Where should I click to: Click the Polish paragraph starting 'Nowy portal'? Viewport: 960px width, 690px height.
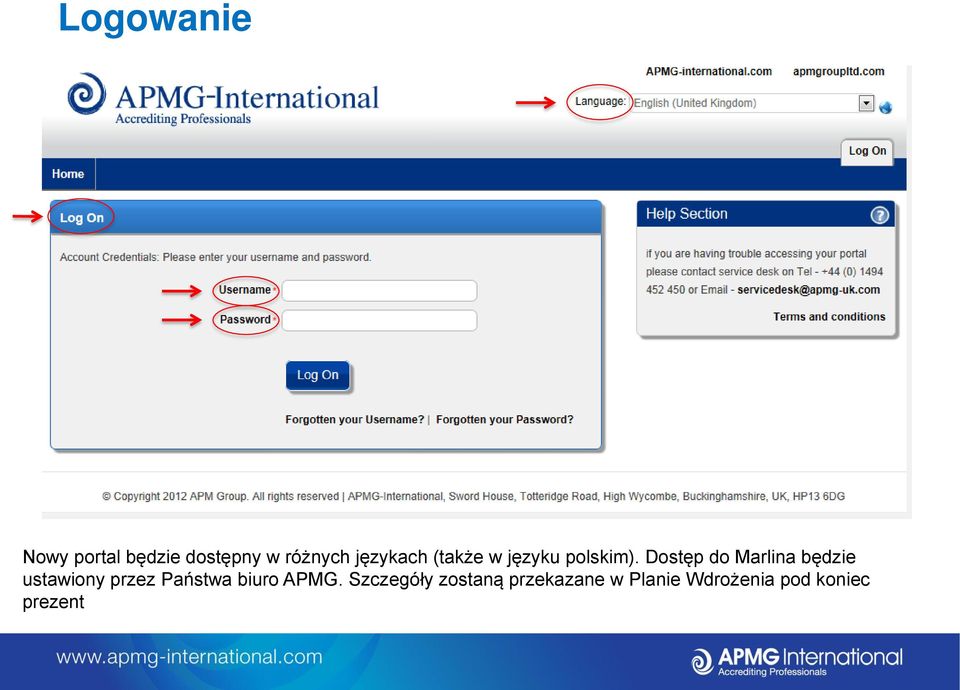pos(446,579)
